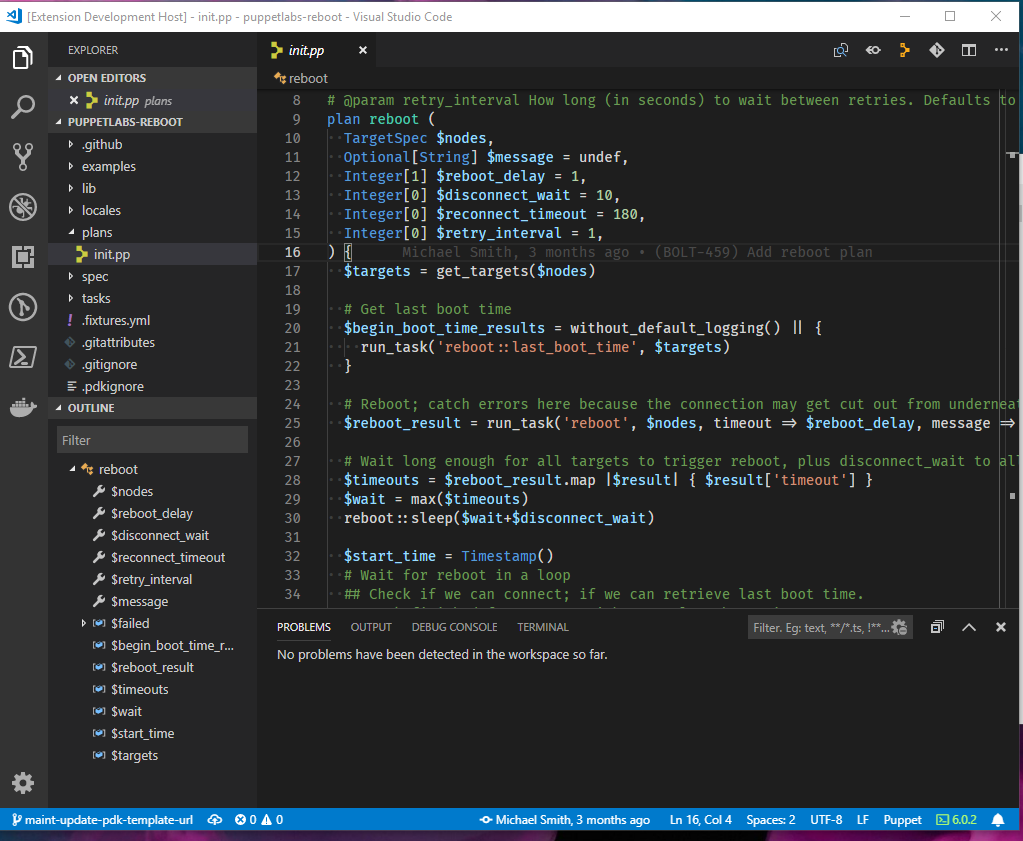
Task: Open the GitLens activity bar icon
Action: [23, 307]
